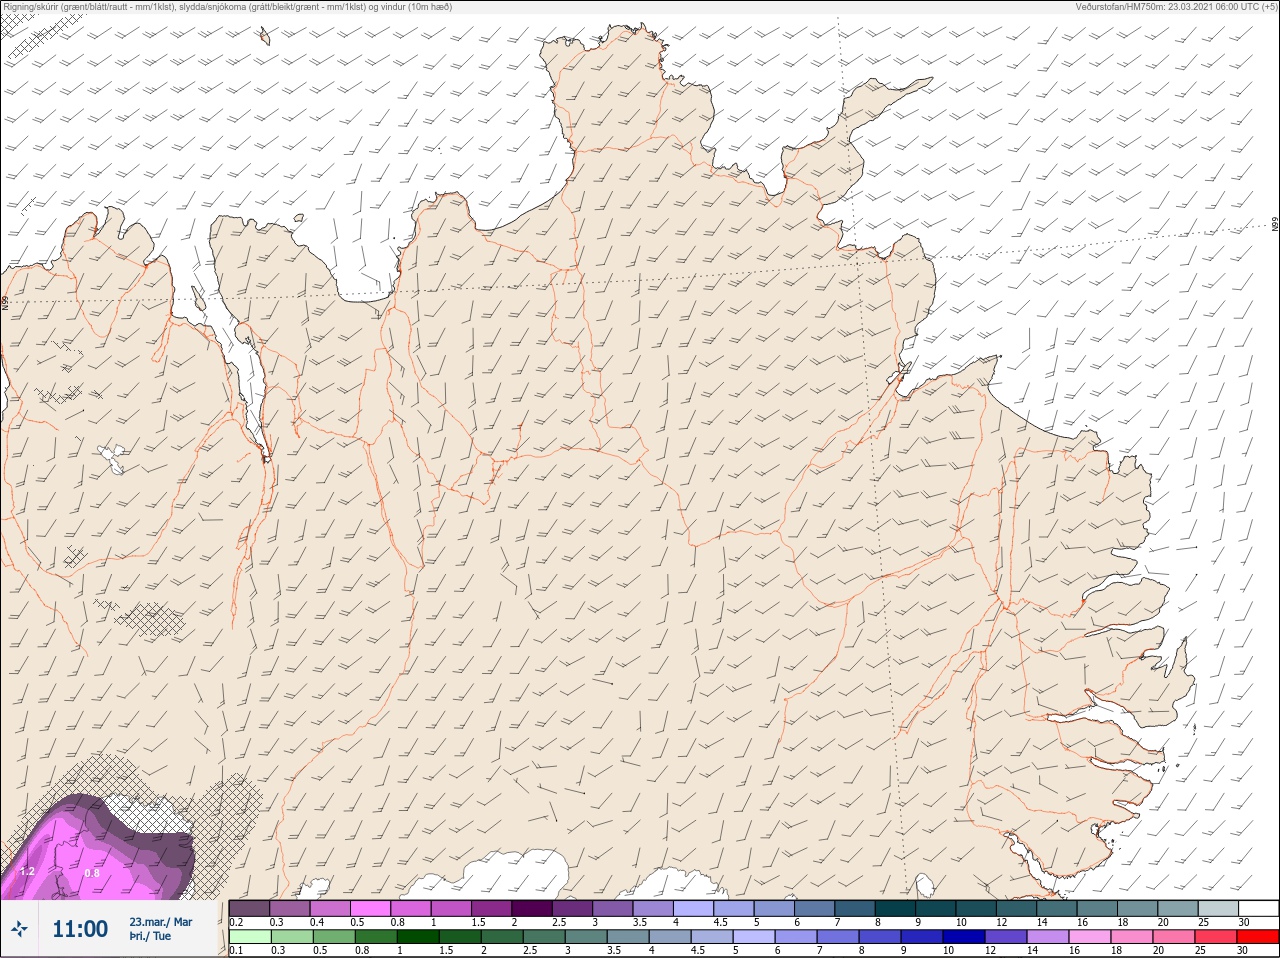Click the weekday label Þri./ Tue

150,936
